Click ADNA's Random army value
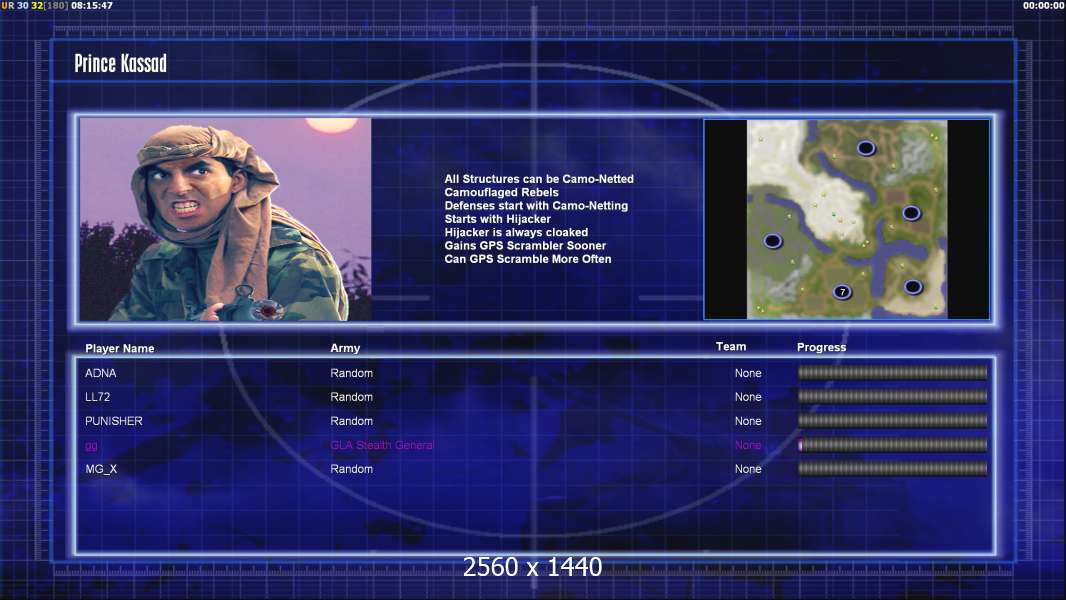This screenshot has height=600, width=1066. click(x=351, y=373)
